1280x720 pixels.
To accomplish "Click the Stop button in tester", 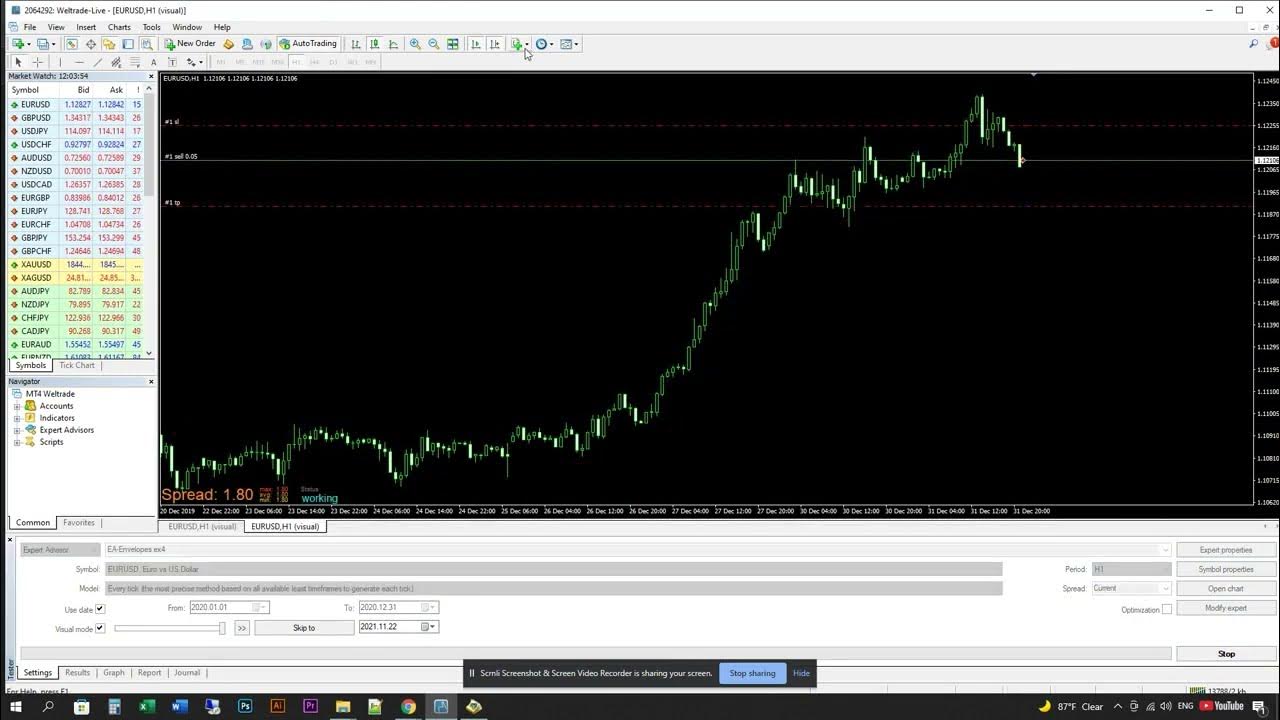I will pyautogui.click(x=1226, y=654).
